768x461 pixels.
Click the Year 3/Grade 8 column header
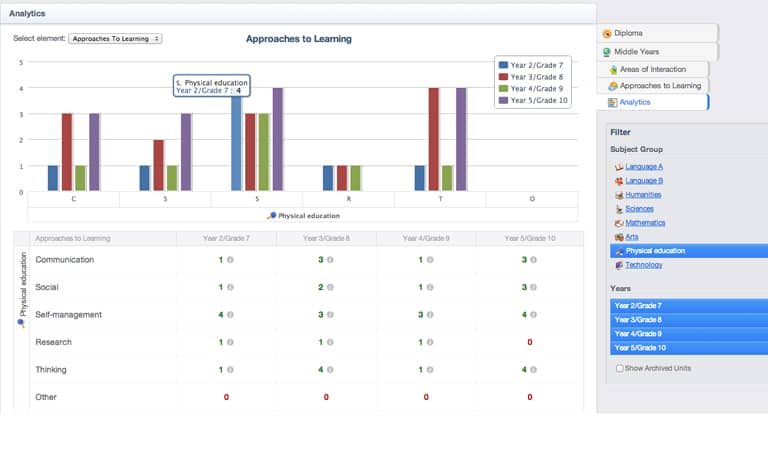pos(326,238)
